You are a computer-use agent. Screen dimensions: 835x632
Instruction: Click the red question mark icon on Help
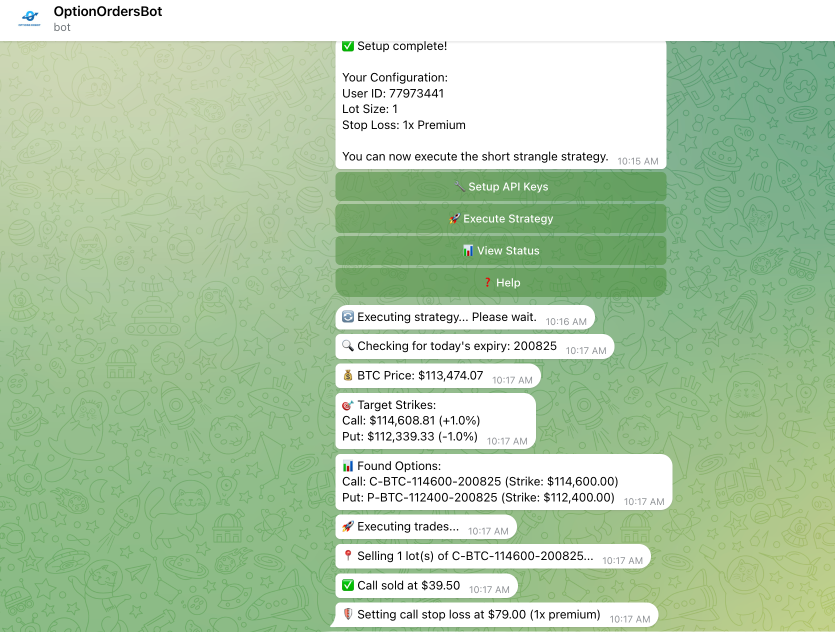[487, 282]
